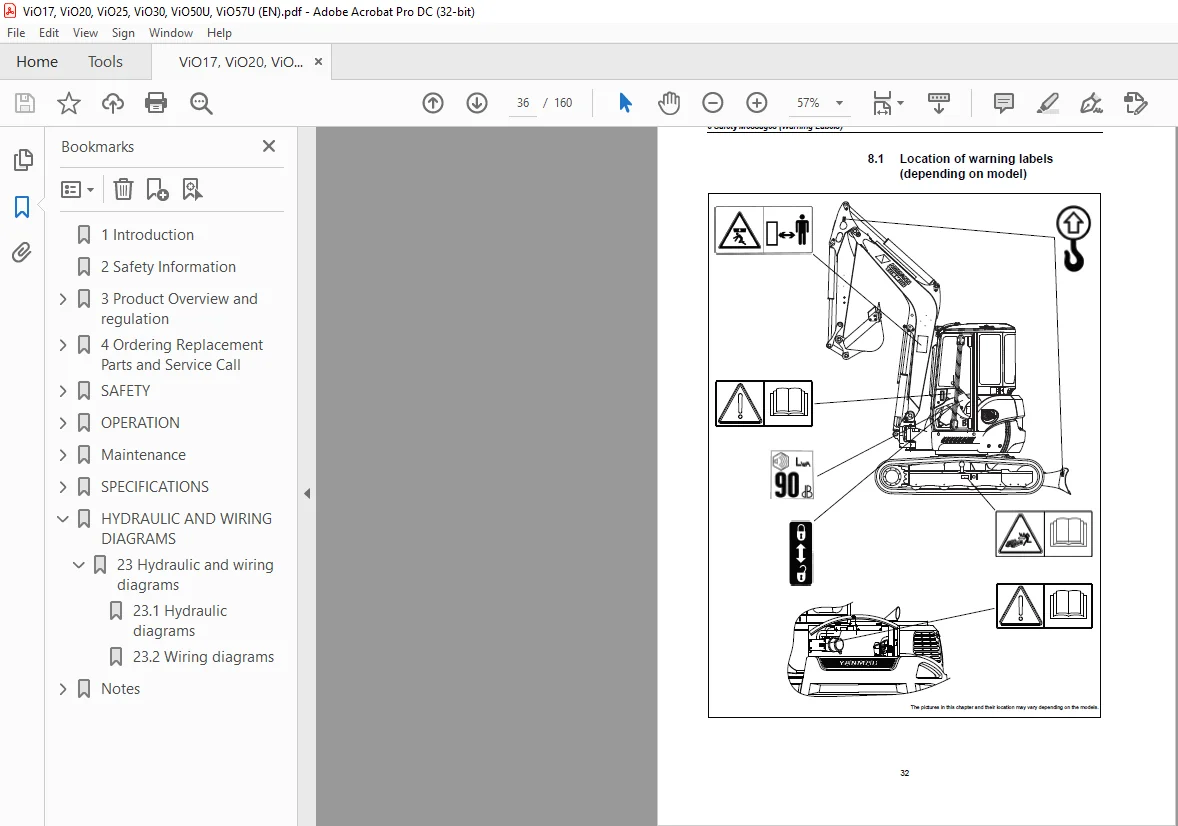Image resolution: width=1178 pixels, height=826 pixels.
Task: Click the 90 dB noise label image
Action: click(792, 475)
